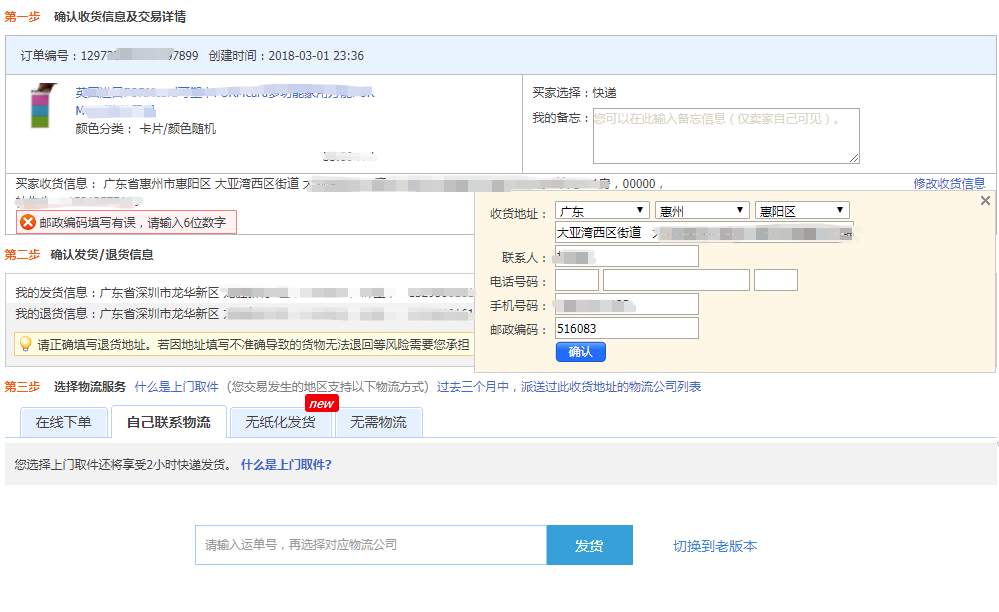Select the 无纸化发货 tab
Viewport: 999px width, 612px height.
coord(280,422)
